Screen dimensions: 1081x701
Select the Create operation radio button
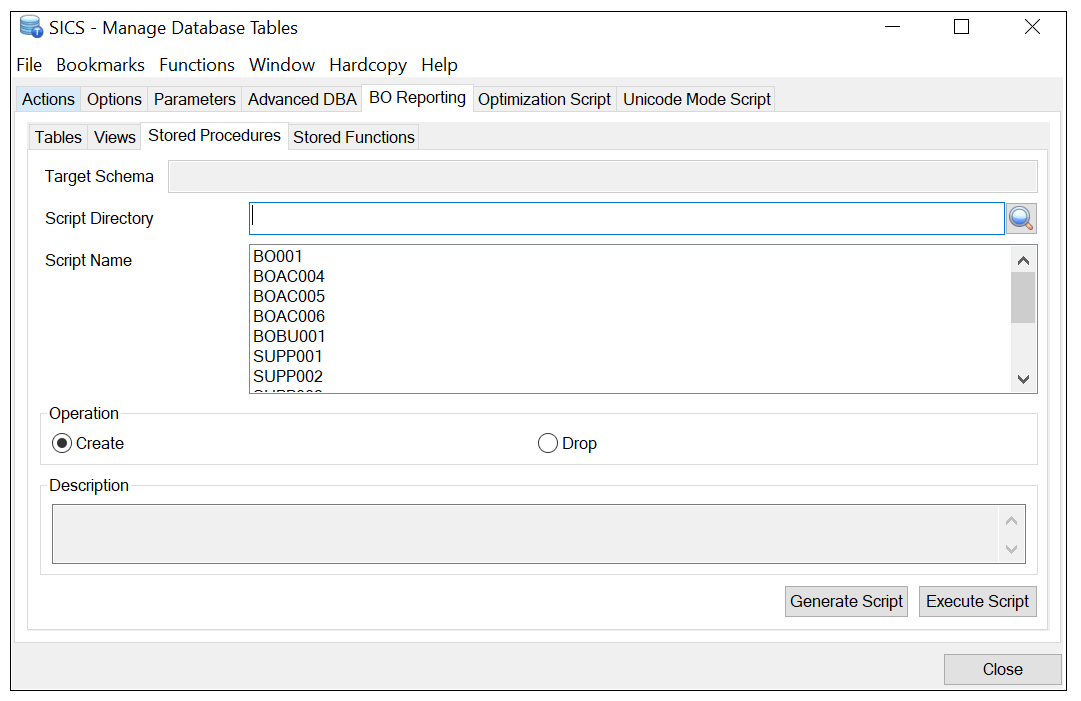point(62,443)
